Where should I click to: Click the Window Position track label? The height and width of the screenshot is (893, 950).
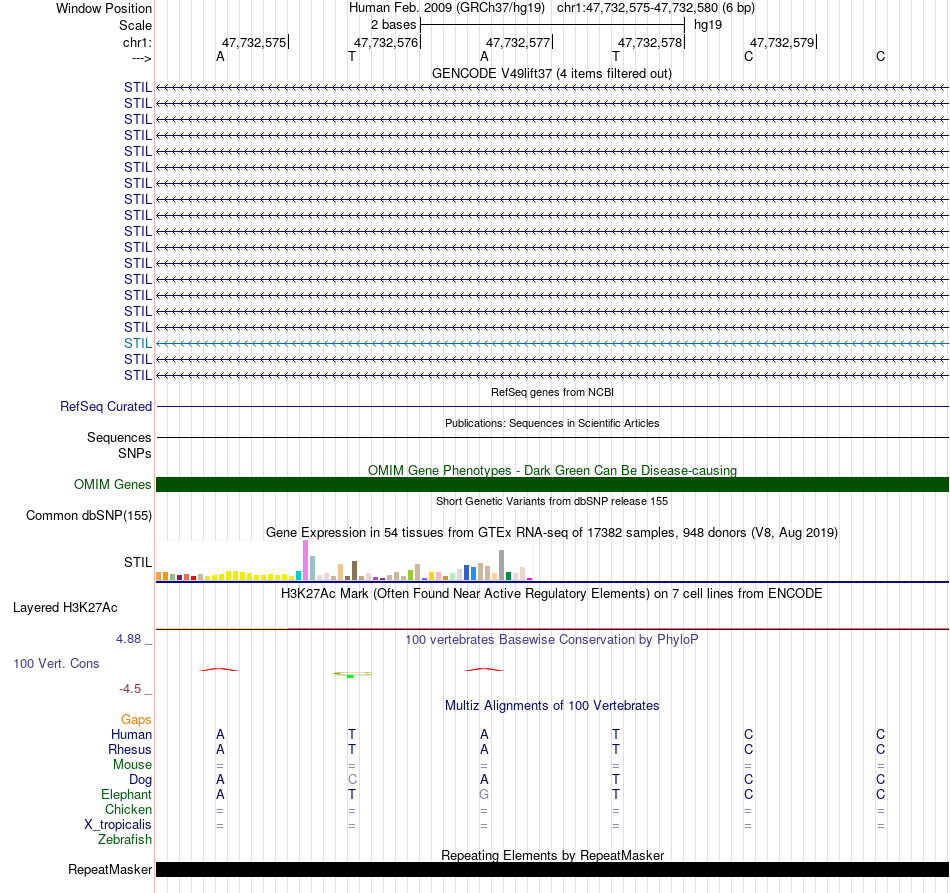(x=104, y=8)
